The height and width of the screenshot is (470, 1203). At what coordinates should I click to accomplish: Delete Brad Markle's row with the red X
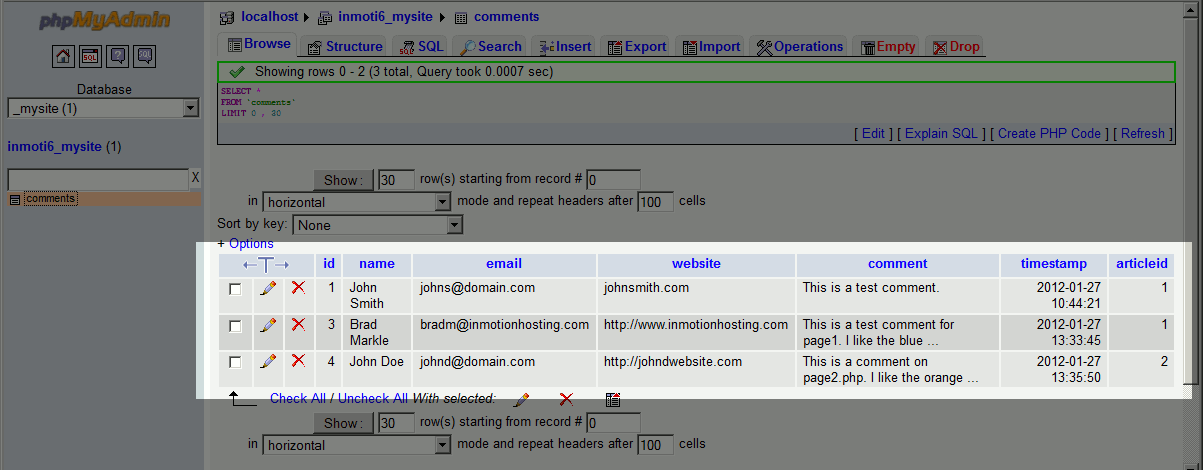click(298, 325)
